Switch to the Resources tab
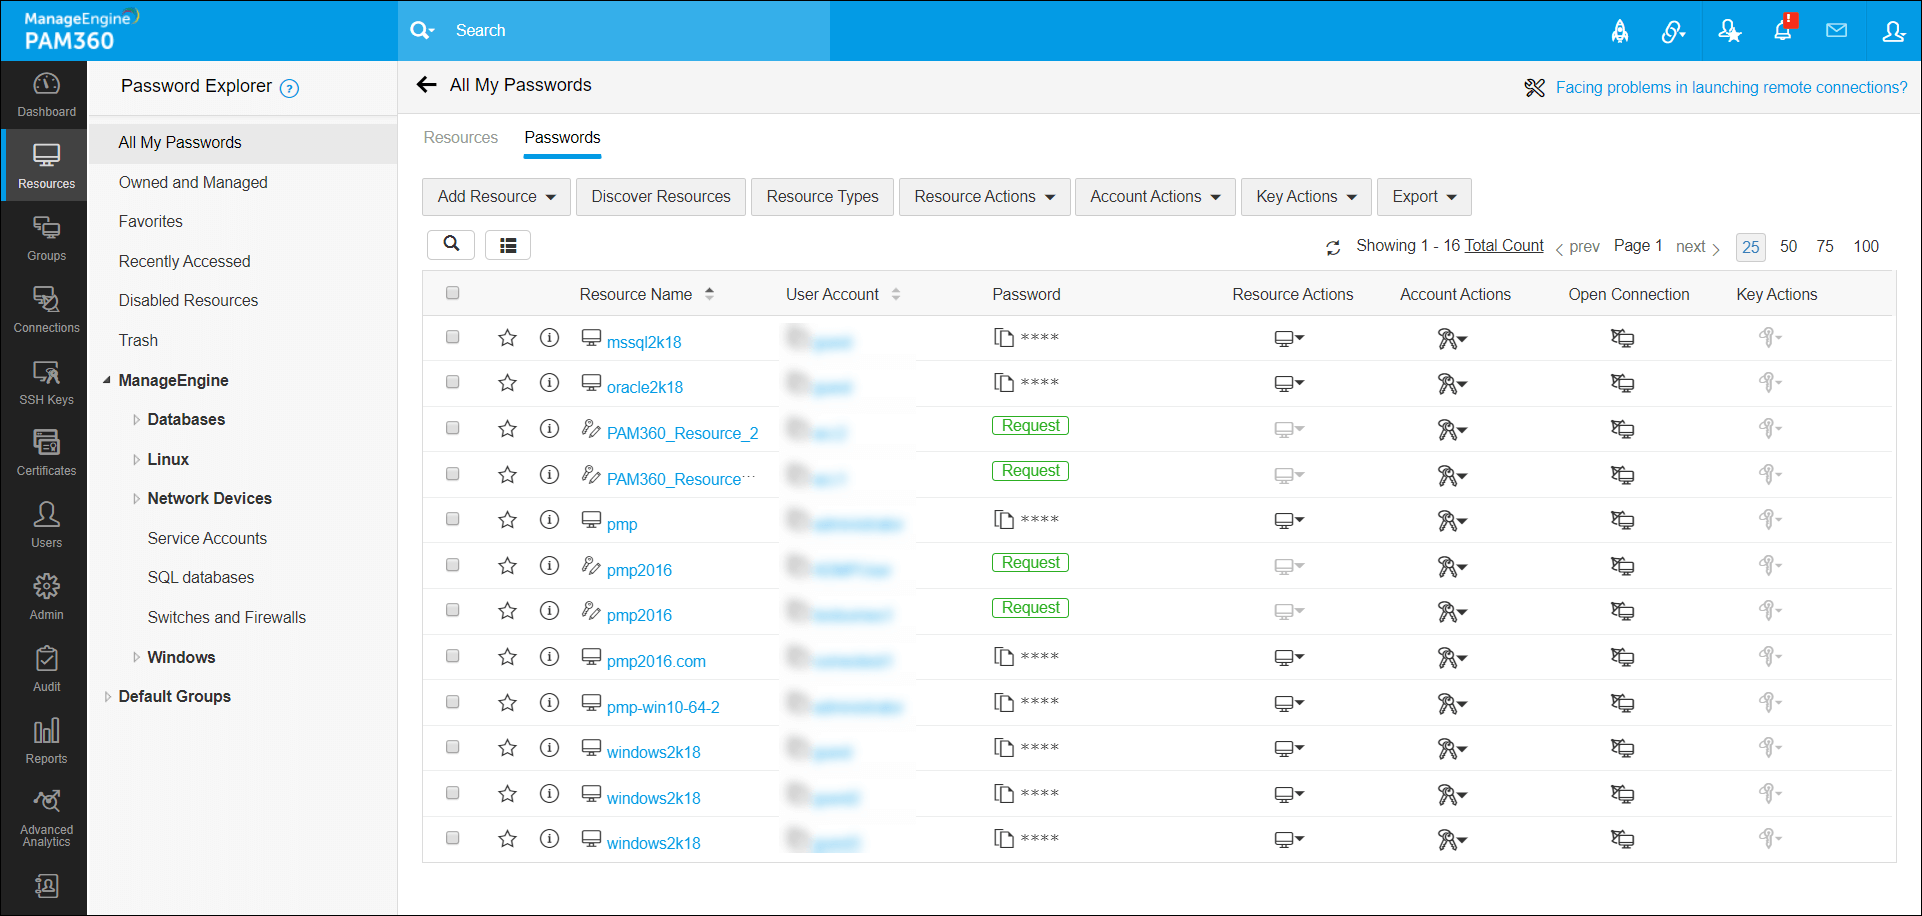 coord(461,138)
